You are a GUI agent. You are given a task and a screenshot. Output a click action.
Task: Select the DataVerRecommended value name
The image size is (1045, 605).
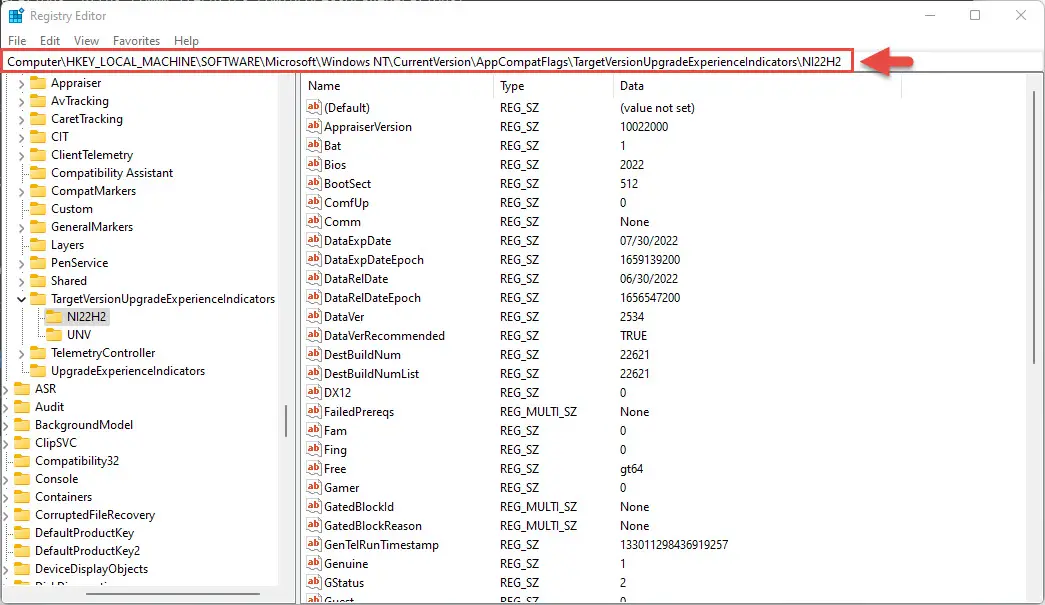[x=385, y=336]
